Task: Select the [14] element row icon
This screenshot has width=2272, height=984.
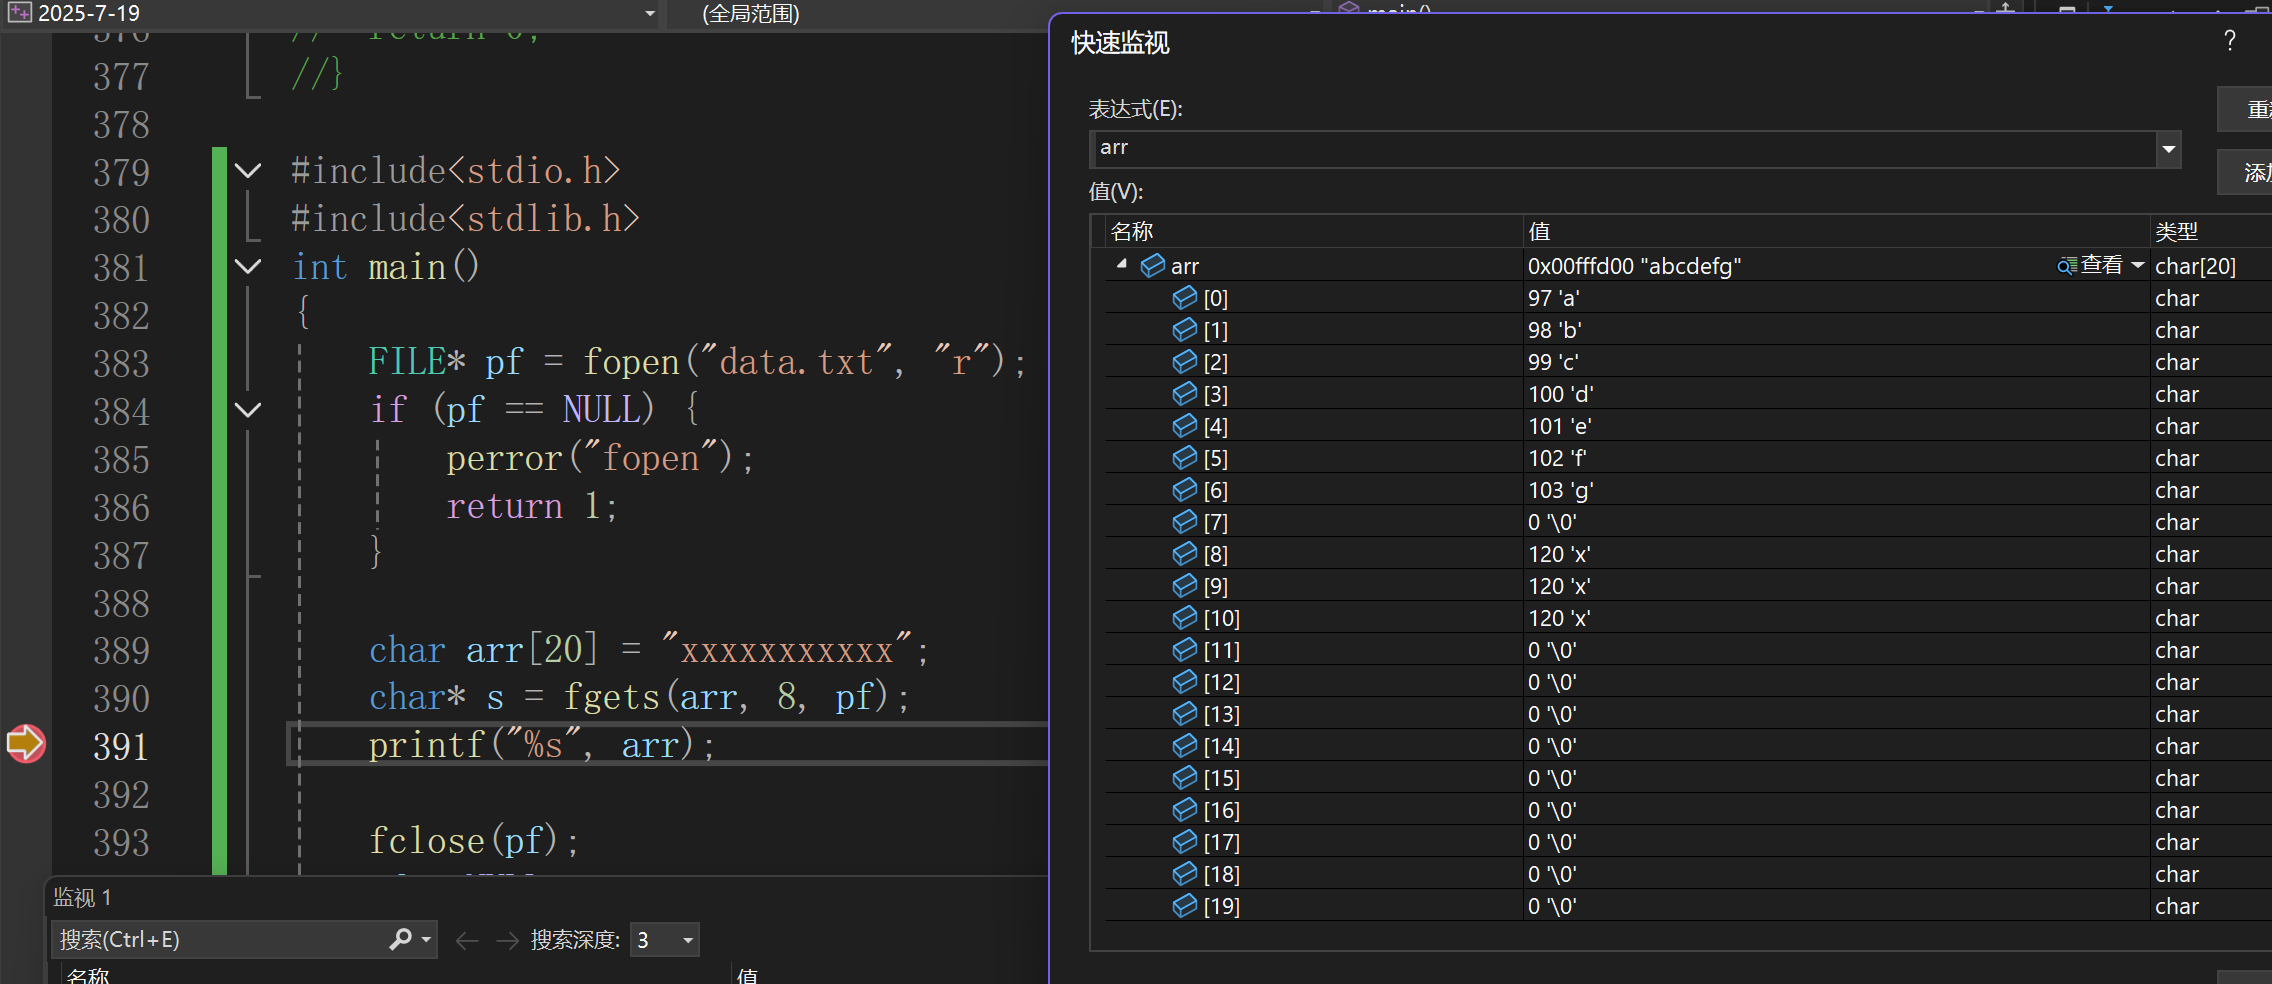Action: 1185,745
